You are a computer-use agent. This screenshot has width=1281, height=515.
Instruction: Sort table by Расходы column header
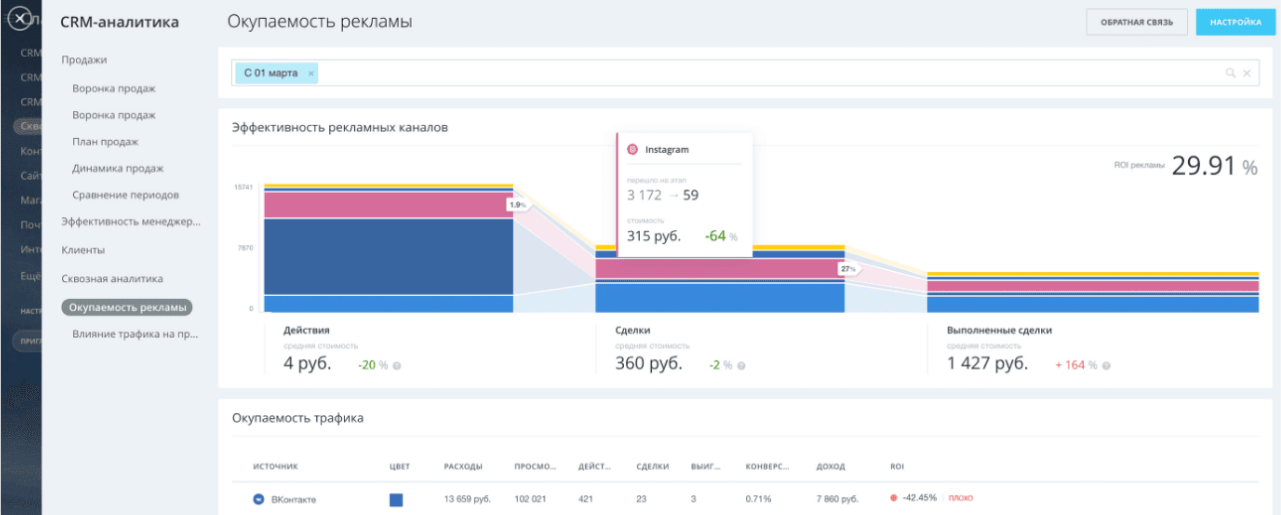point(463,467)
